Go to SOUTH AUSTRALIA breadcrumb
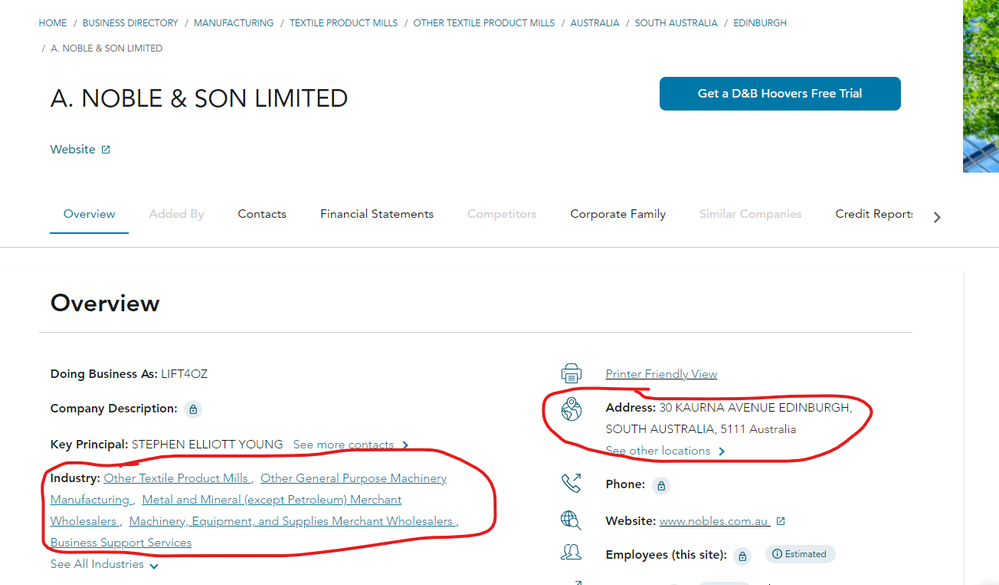Screen dimensions: 999x585 pos(676,23)
